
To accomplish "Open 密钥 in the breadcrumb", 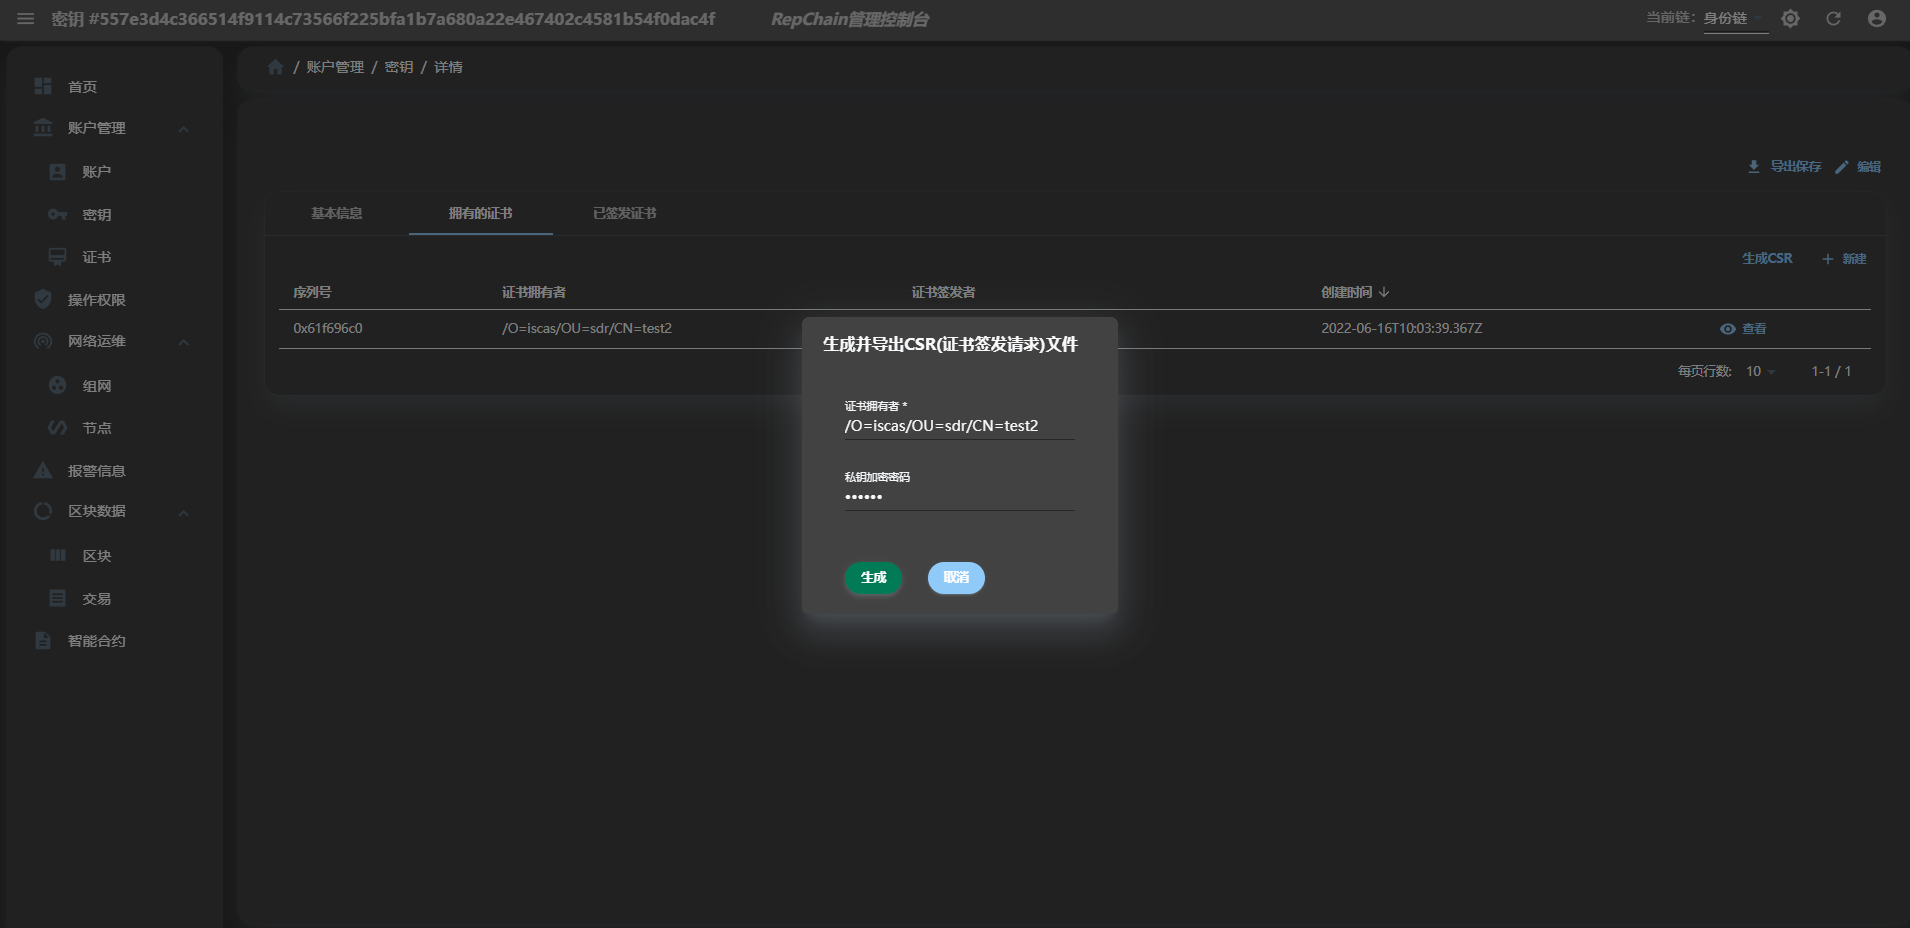I will click(x=399, y=67).
